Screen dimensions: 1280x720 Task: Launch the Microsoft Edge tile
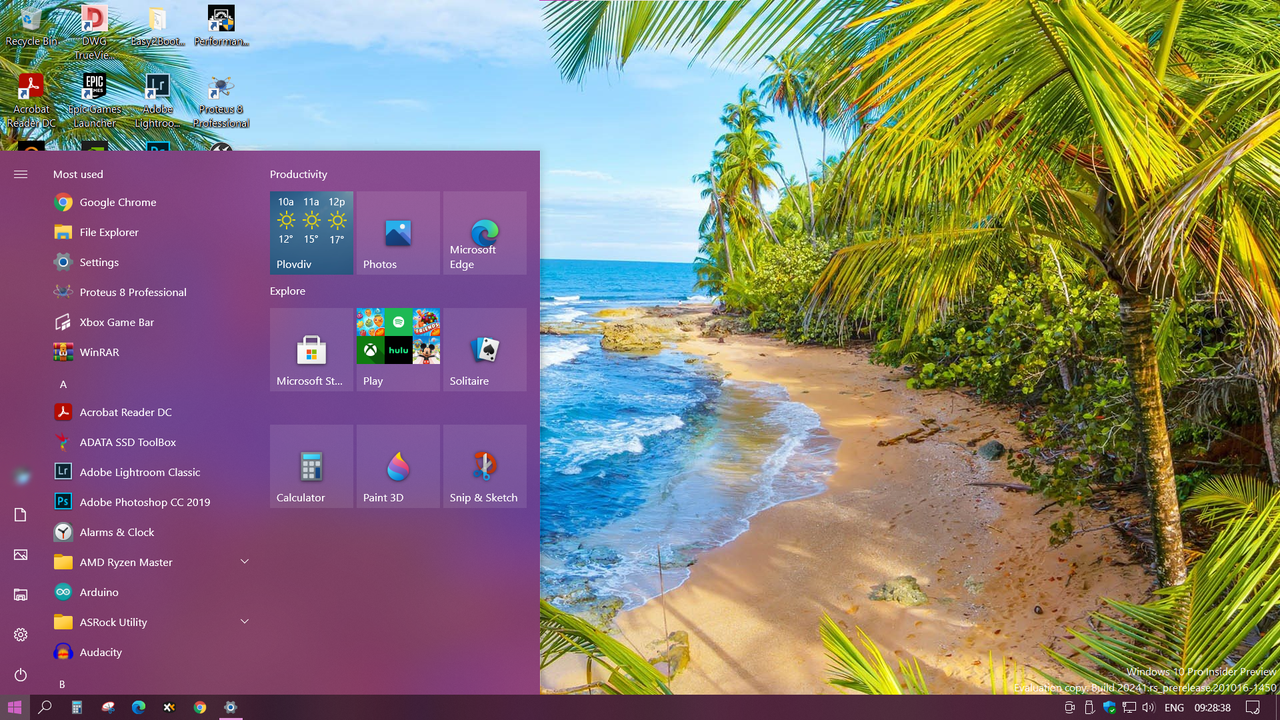click(485, 233)
